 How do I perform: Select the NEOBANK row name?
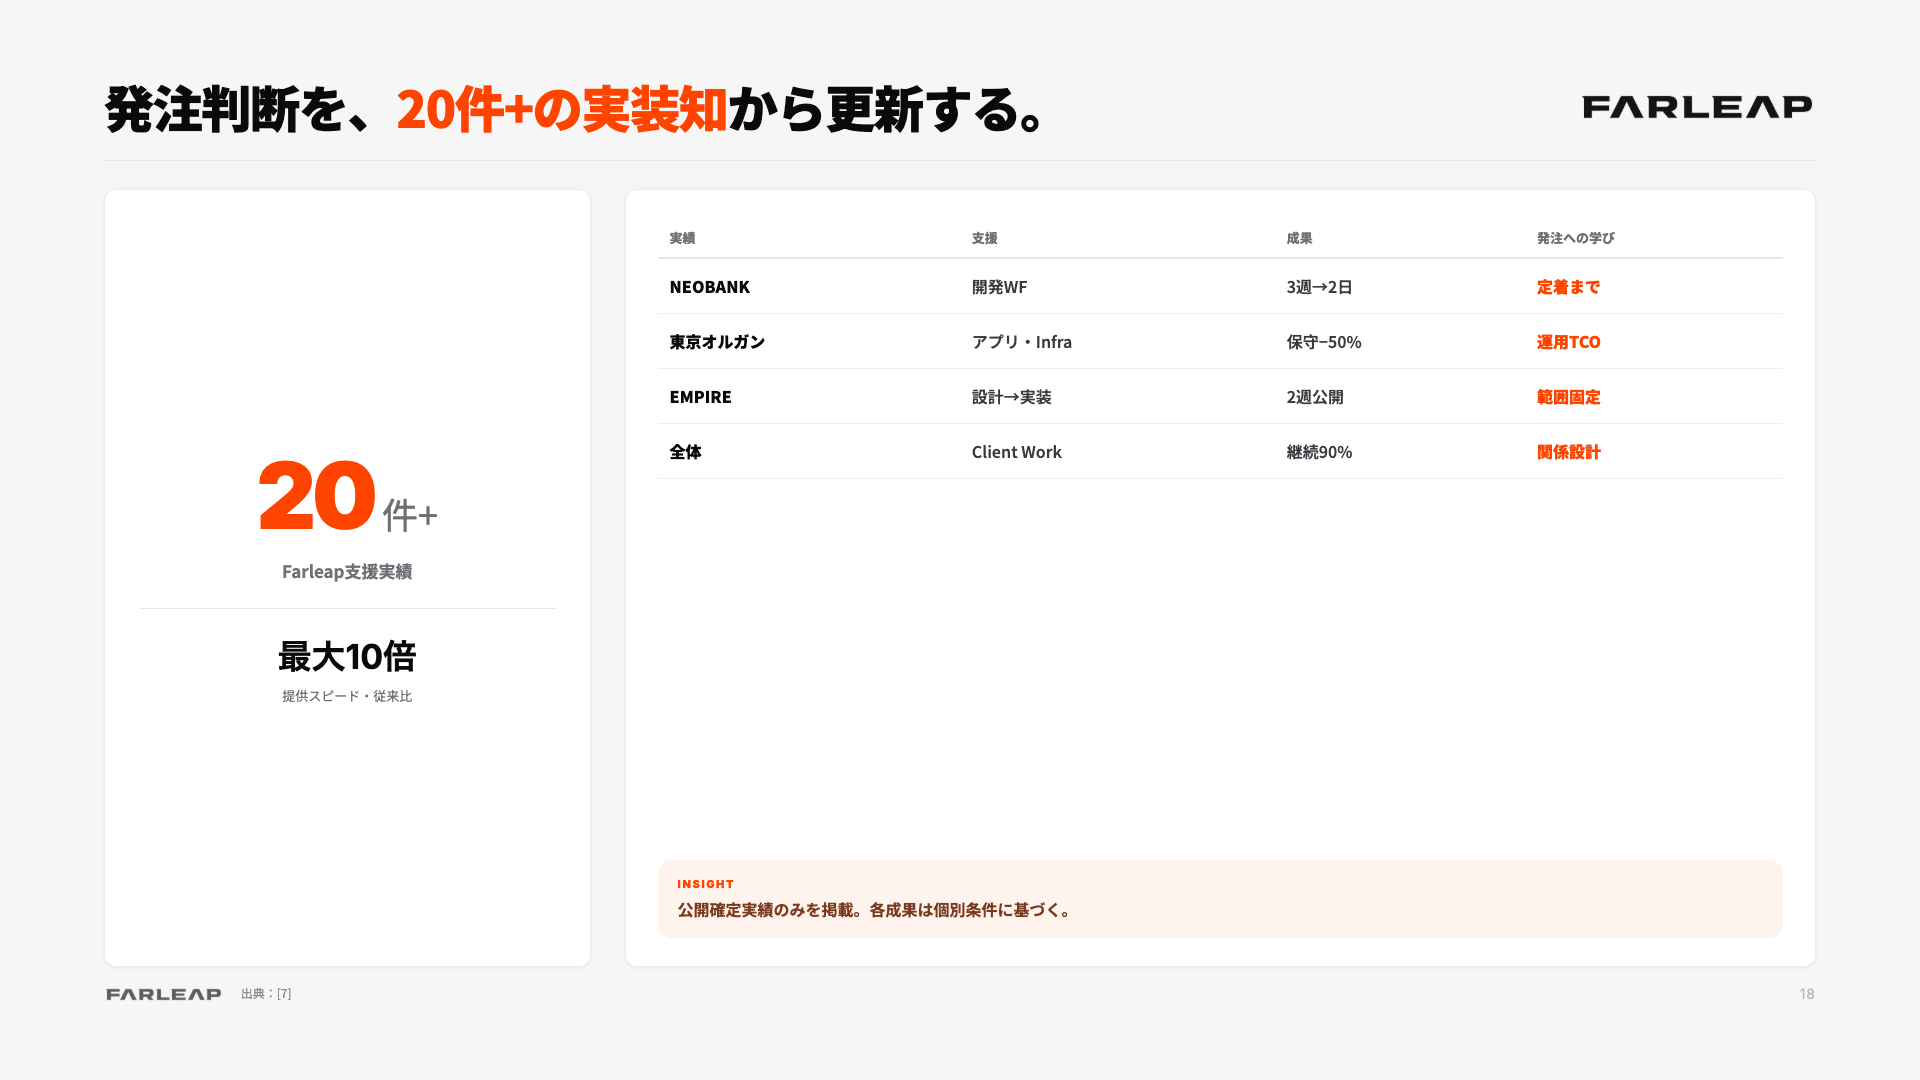pos(710,287)
